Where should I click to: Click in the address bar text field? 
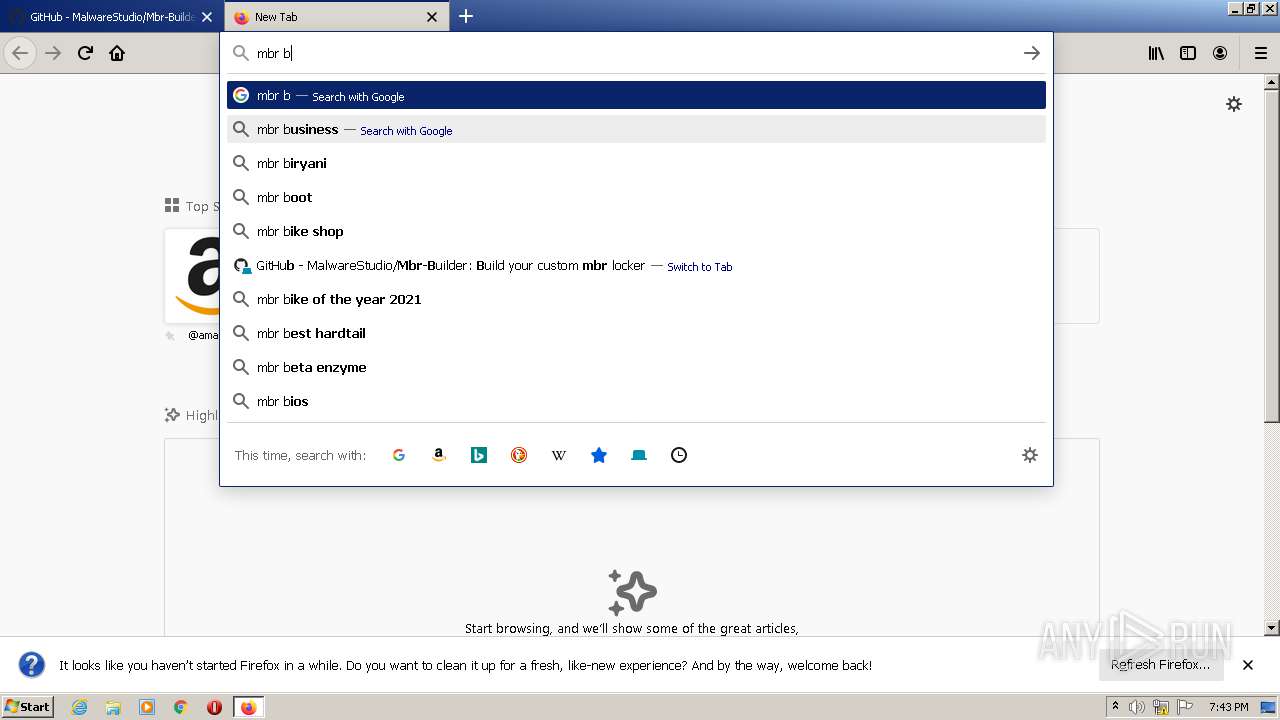[635, 53]
